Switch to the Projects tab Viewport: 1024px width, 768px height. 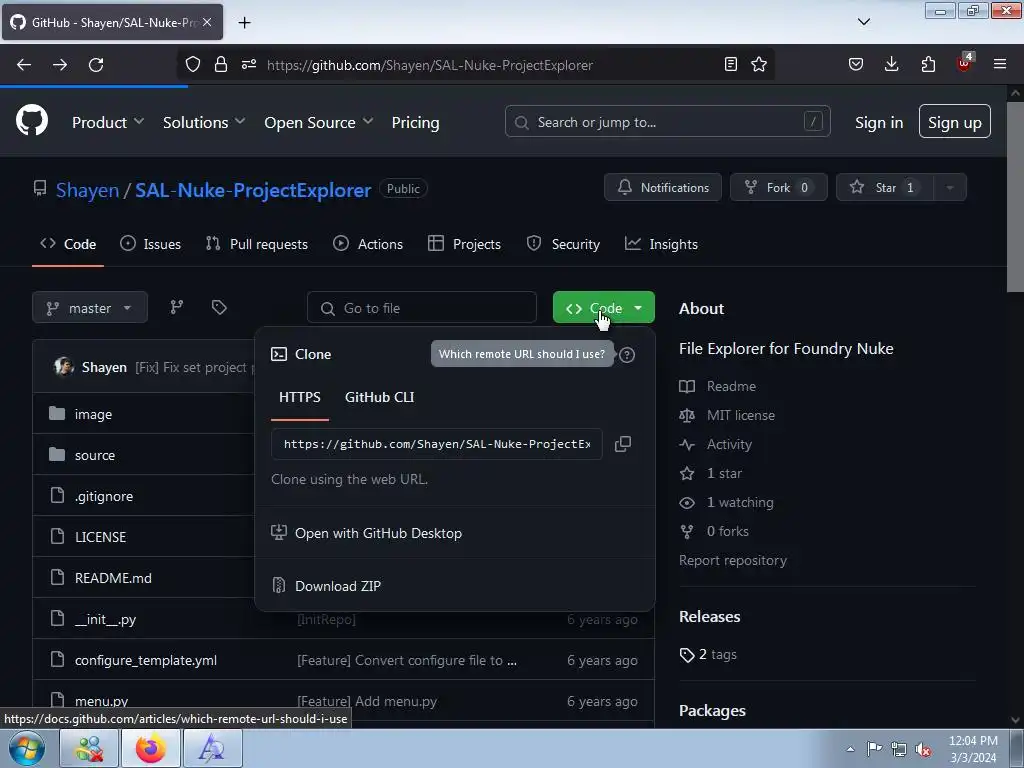(x=464, y=244)
